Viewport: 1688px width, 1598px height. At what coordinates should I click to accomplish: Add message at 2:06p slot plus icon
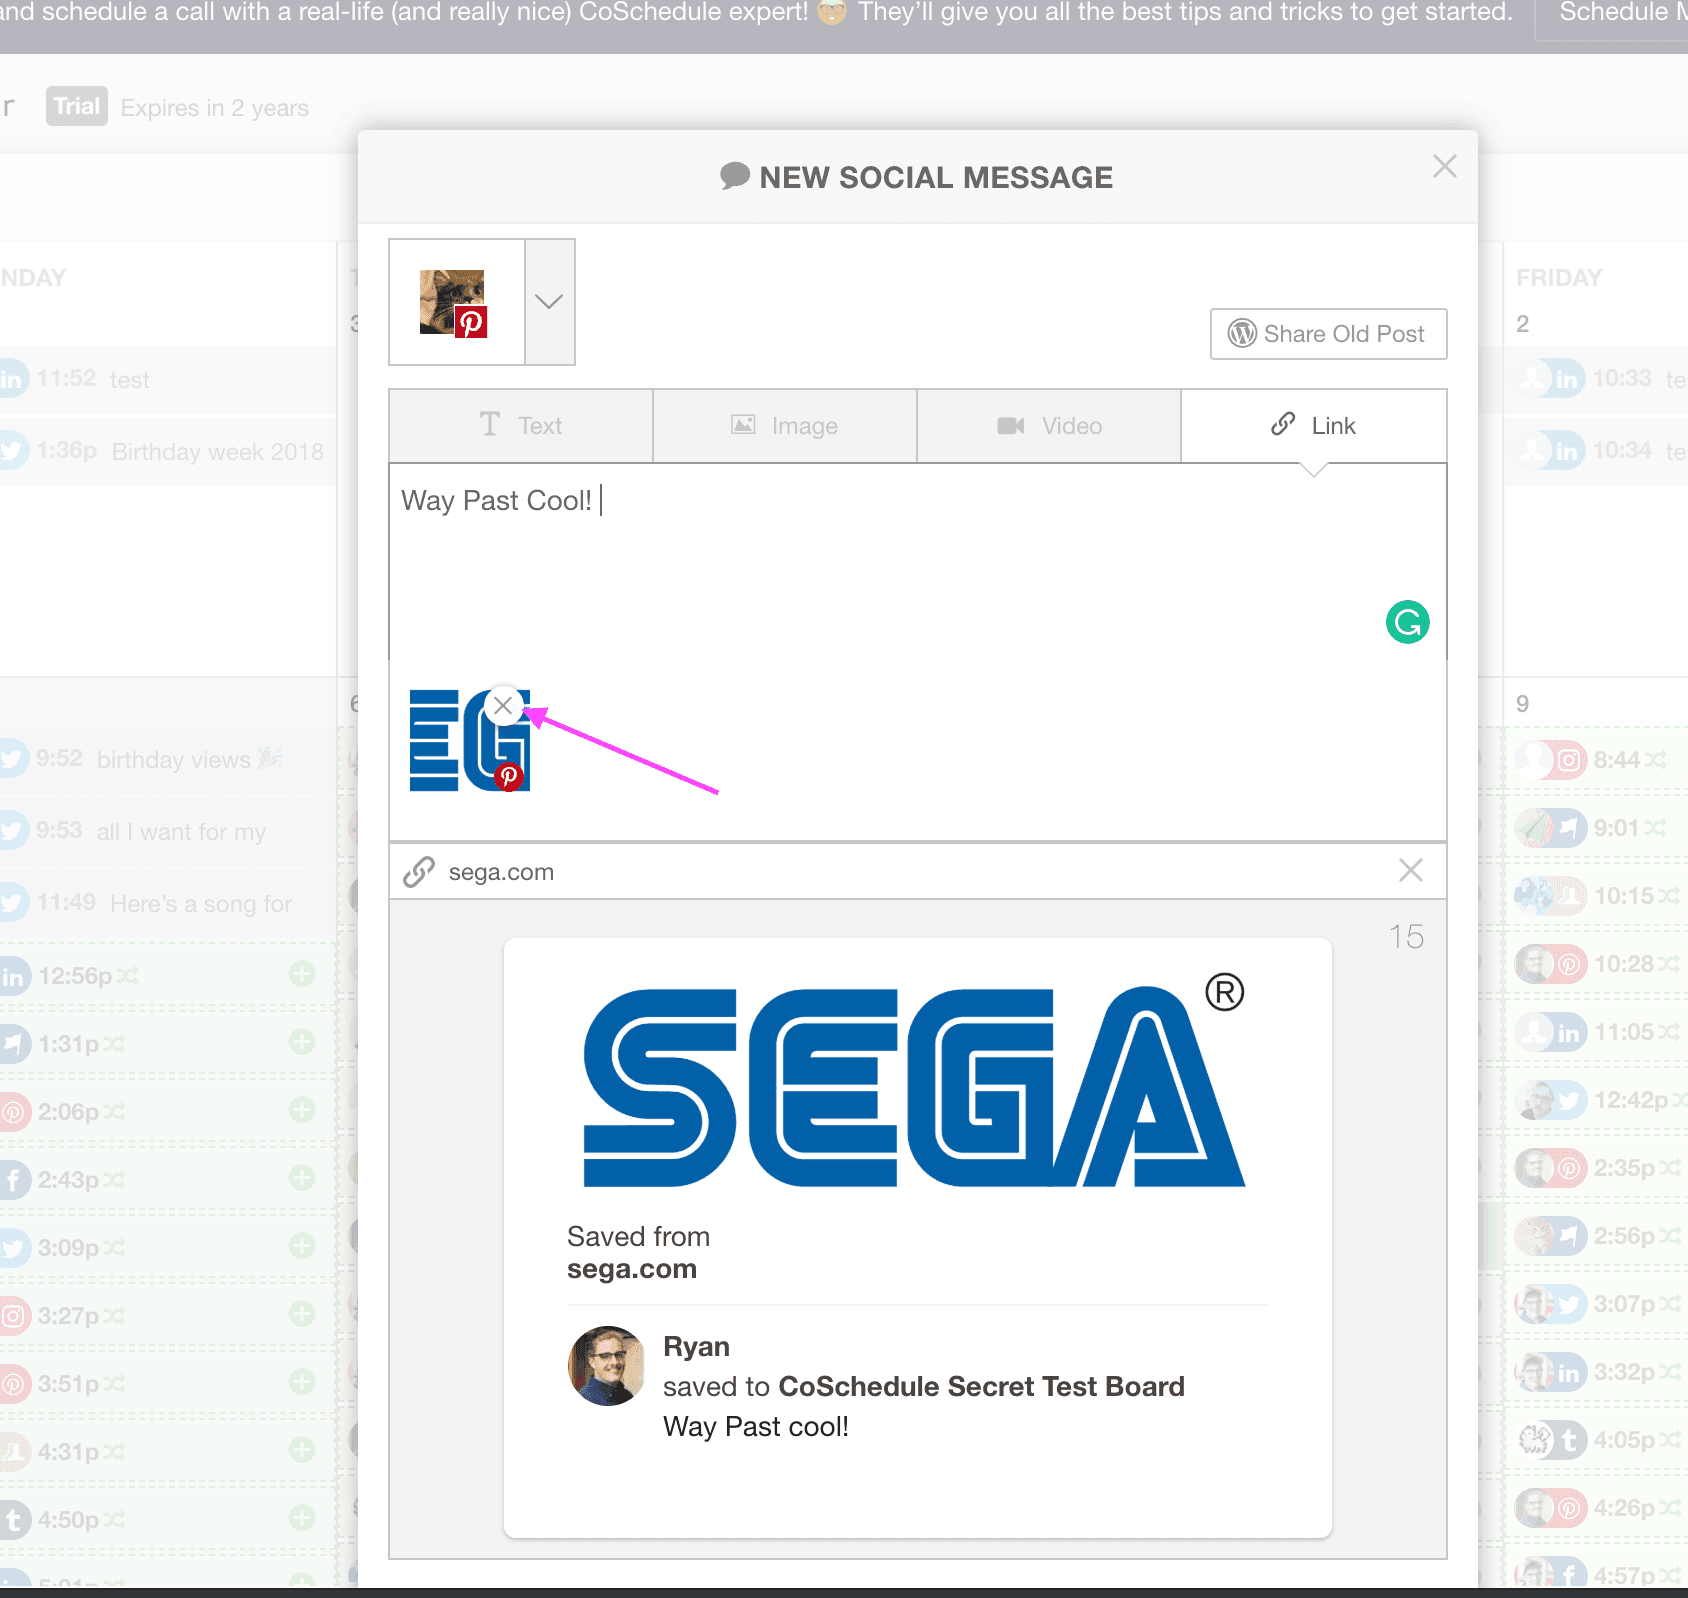pos(302,1110)
